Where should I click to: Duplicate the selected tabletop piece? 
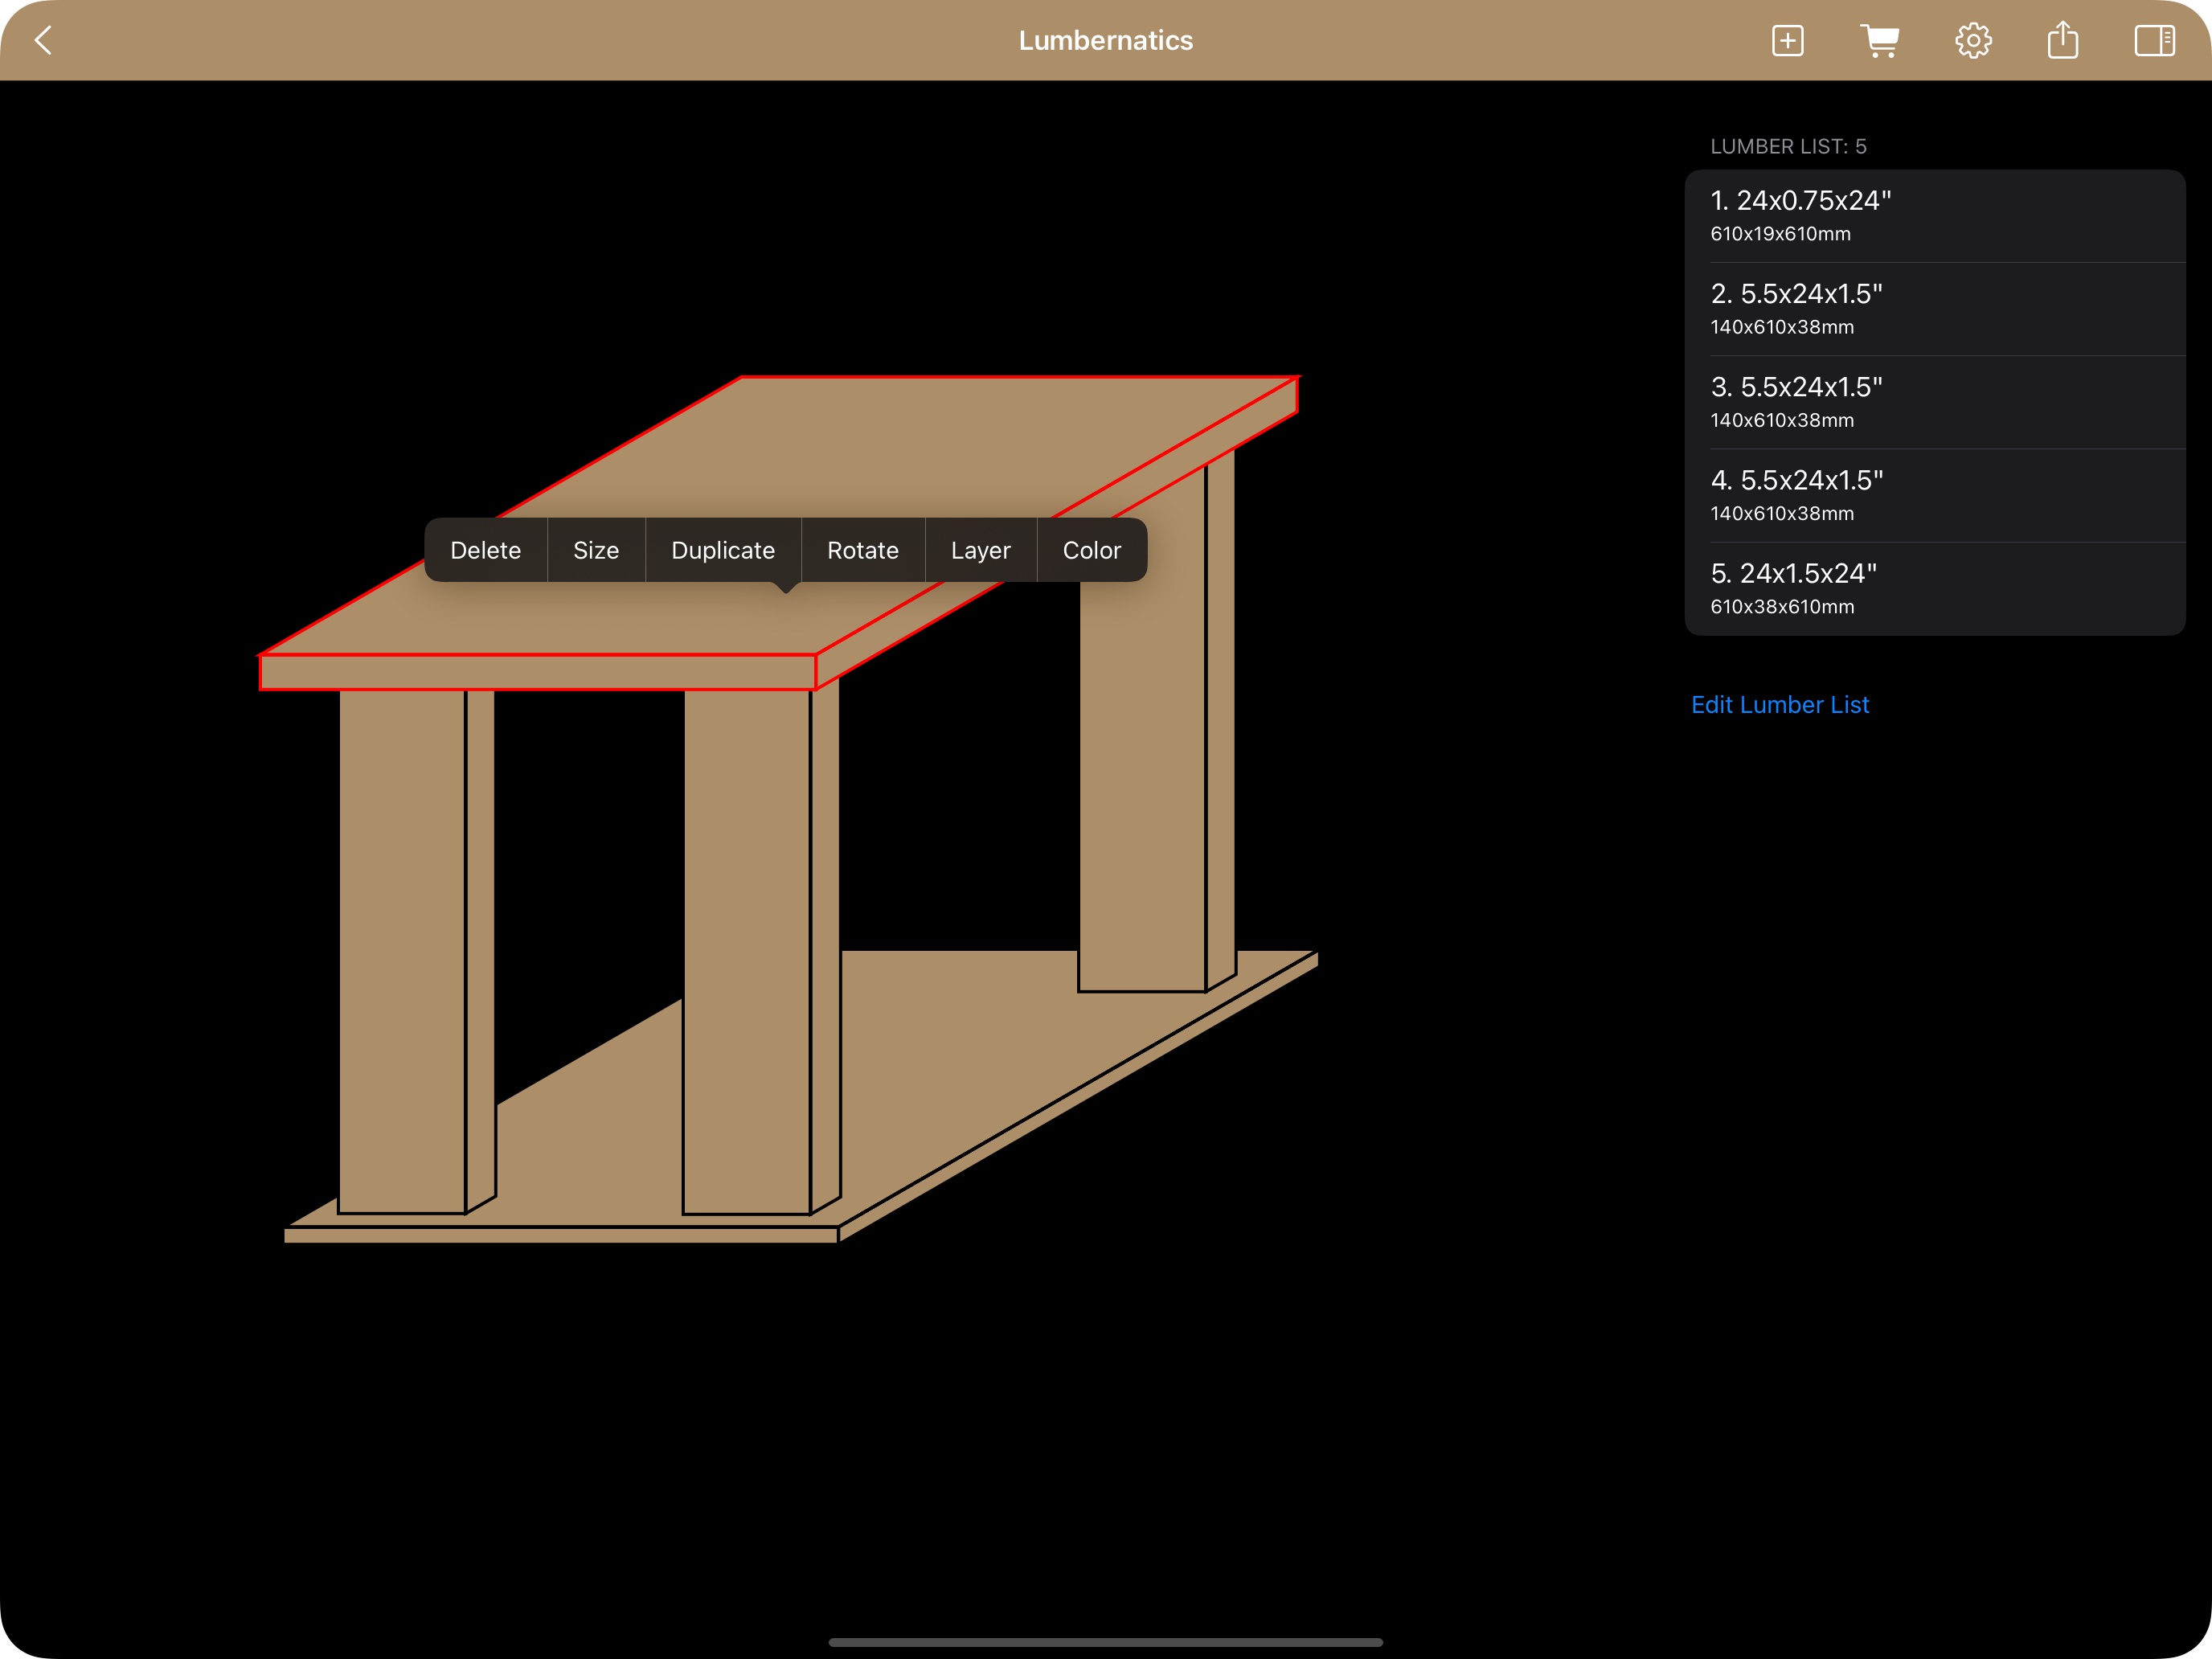723,550
